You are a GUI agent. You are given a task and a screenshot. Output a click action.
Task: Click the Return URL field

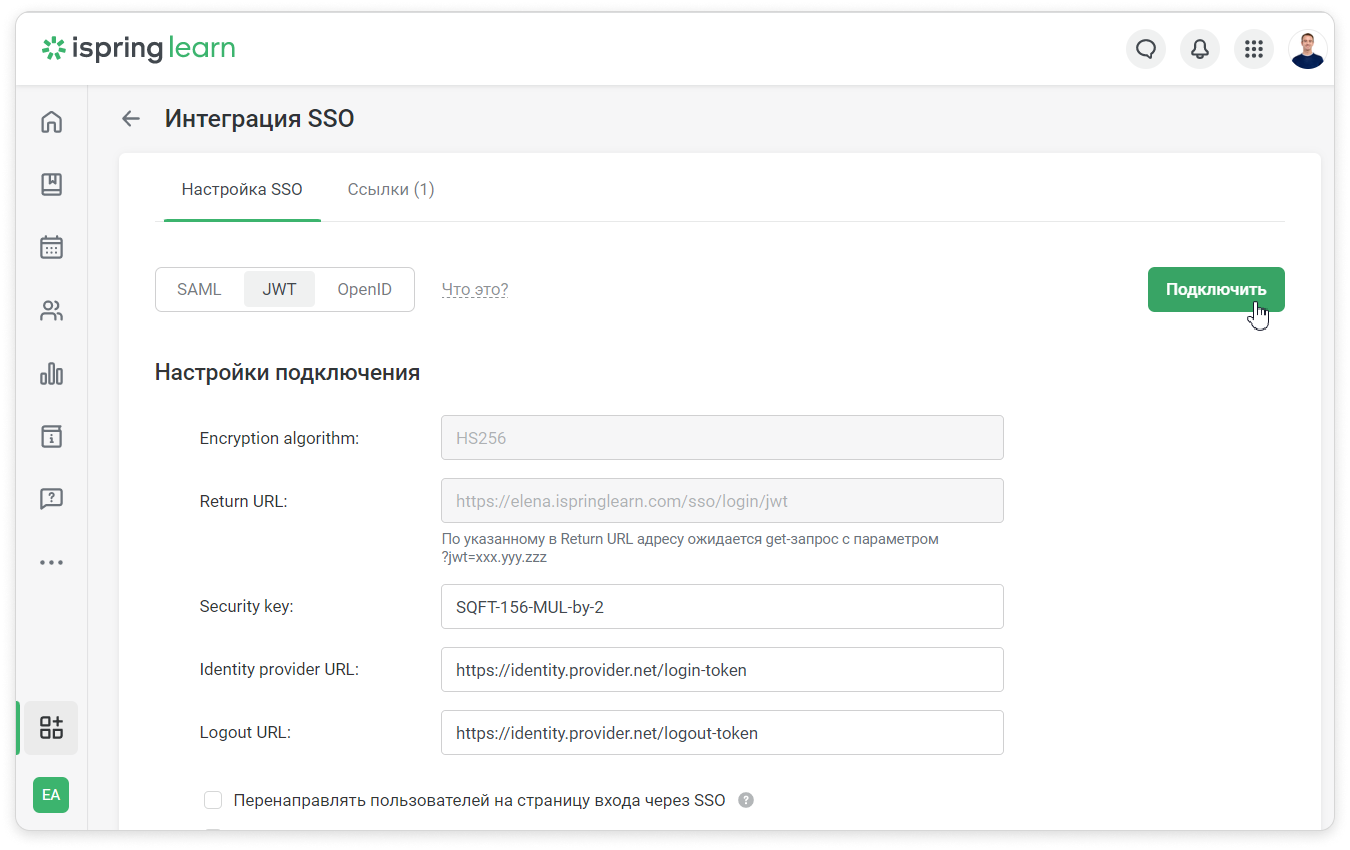(x=722, y=501)
